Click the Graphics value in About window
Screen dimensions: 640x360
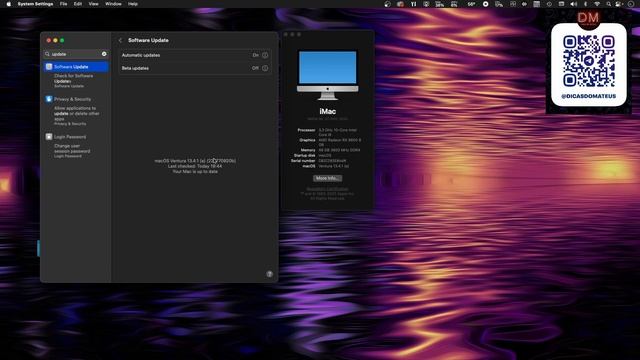click(x=340, y=142)
